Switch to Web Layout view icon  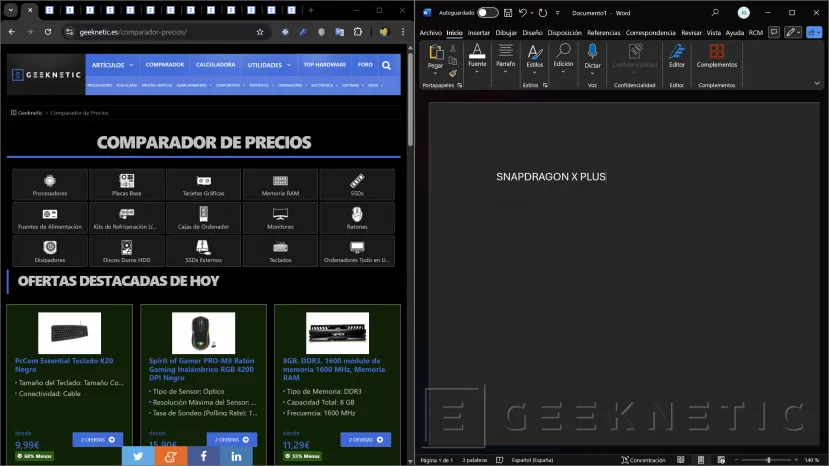(721, 460)
